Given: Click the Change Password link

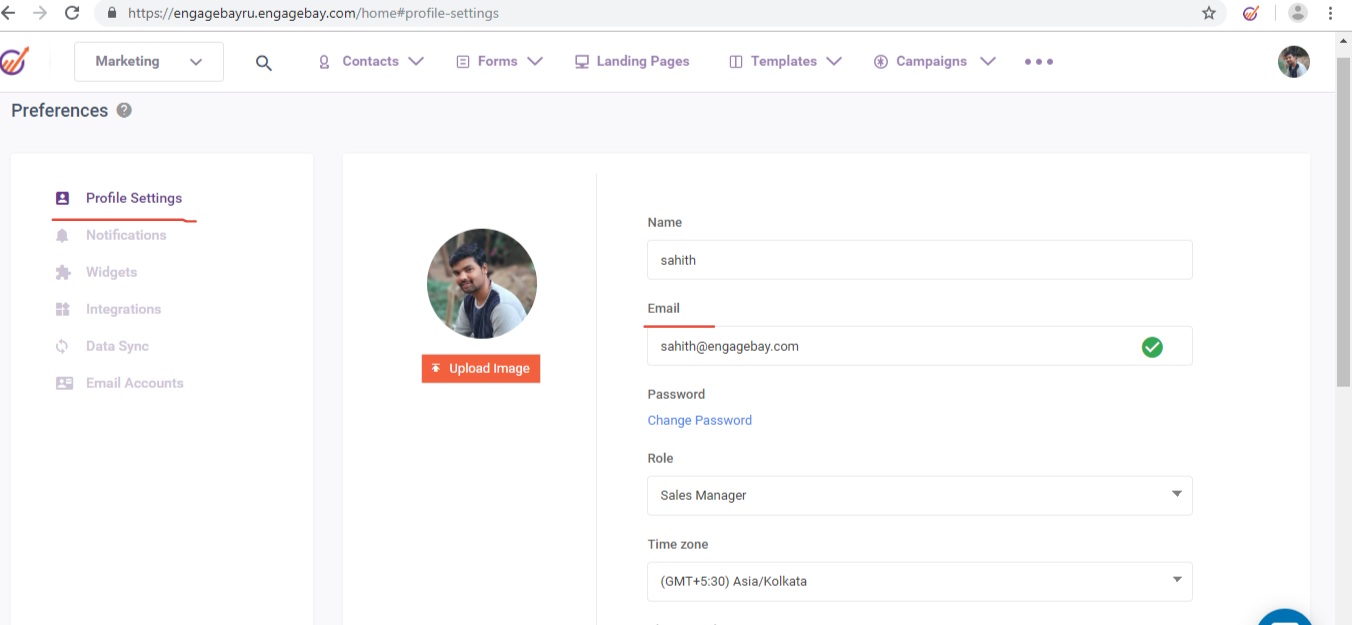Looking at the screenshot, I should click(699, 420).
